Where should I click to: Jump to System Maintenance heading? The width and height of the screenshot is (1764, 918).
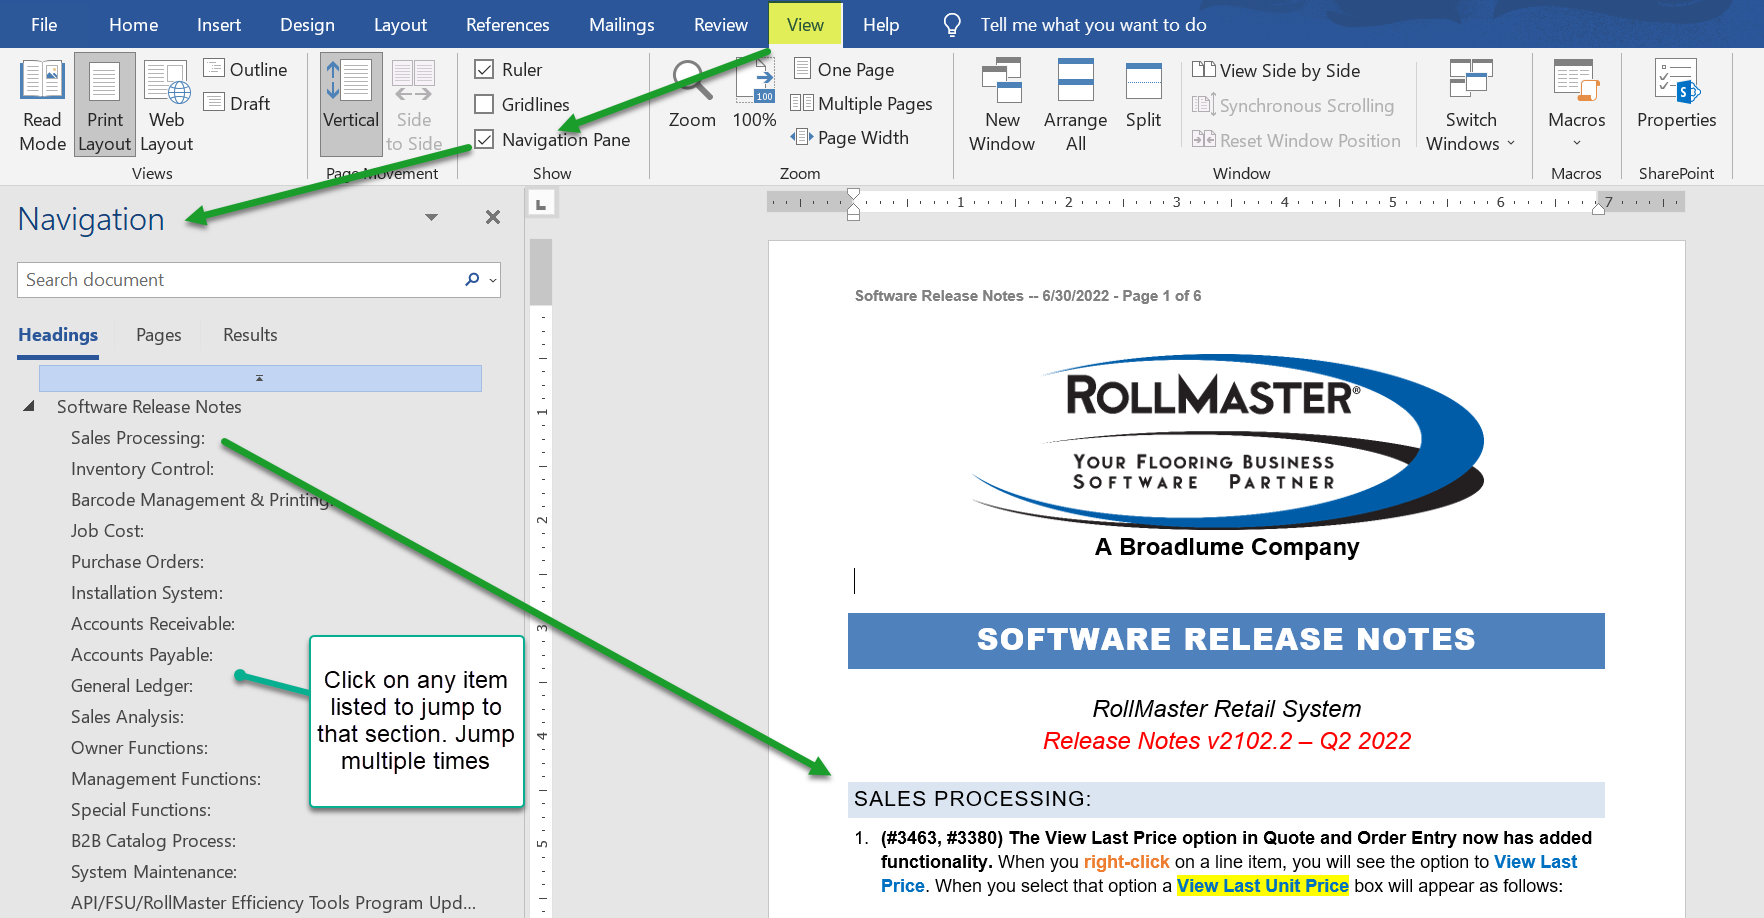[154, 871]
